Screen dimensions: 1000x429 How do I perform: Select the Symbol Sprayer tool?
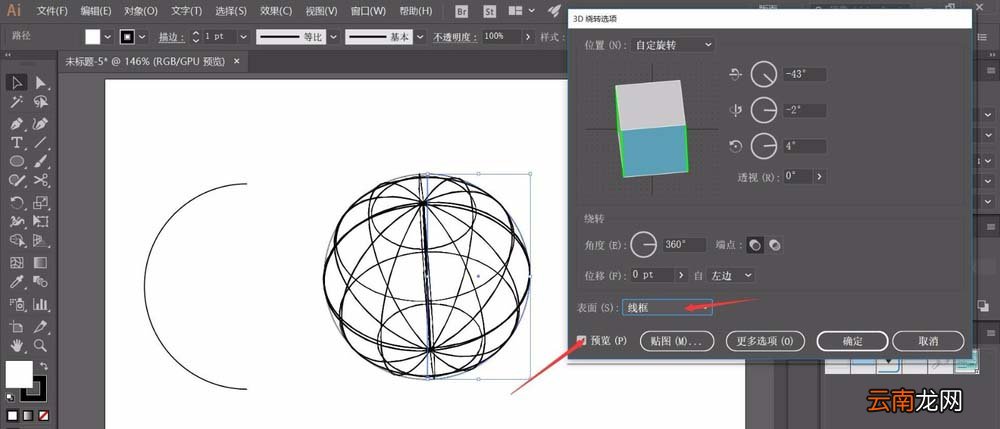tap(17, 304)
